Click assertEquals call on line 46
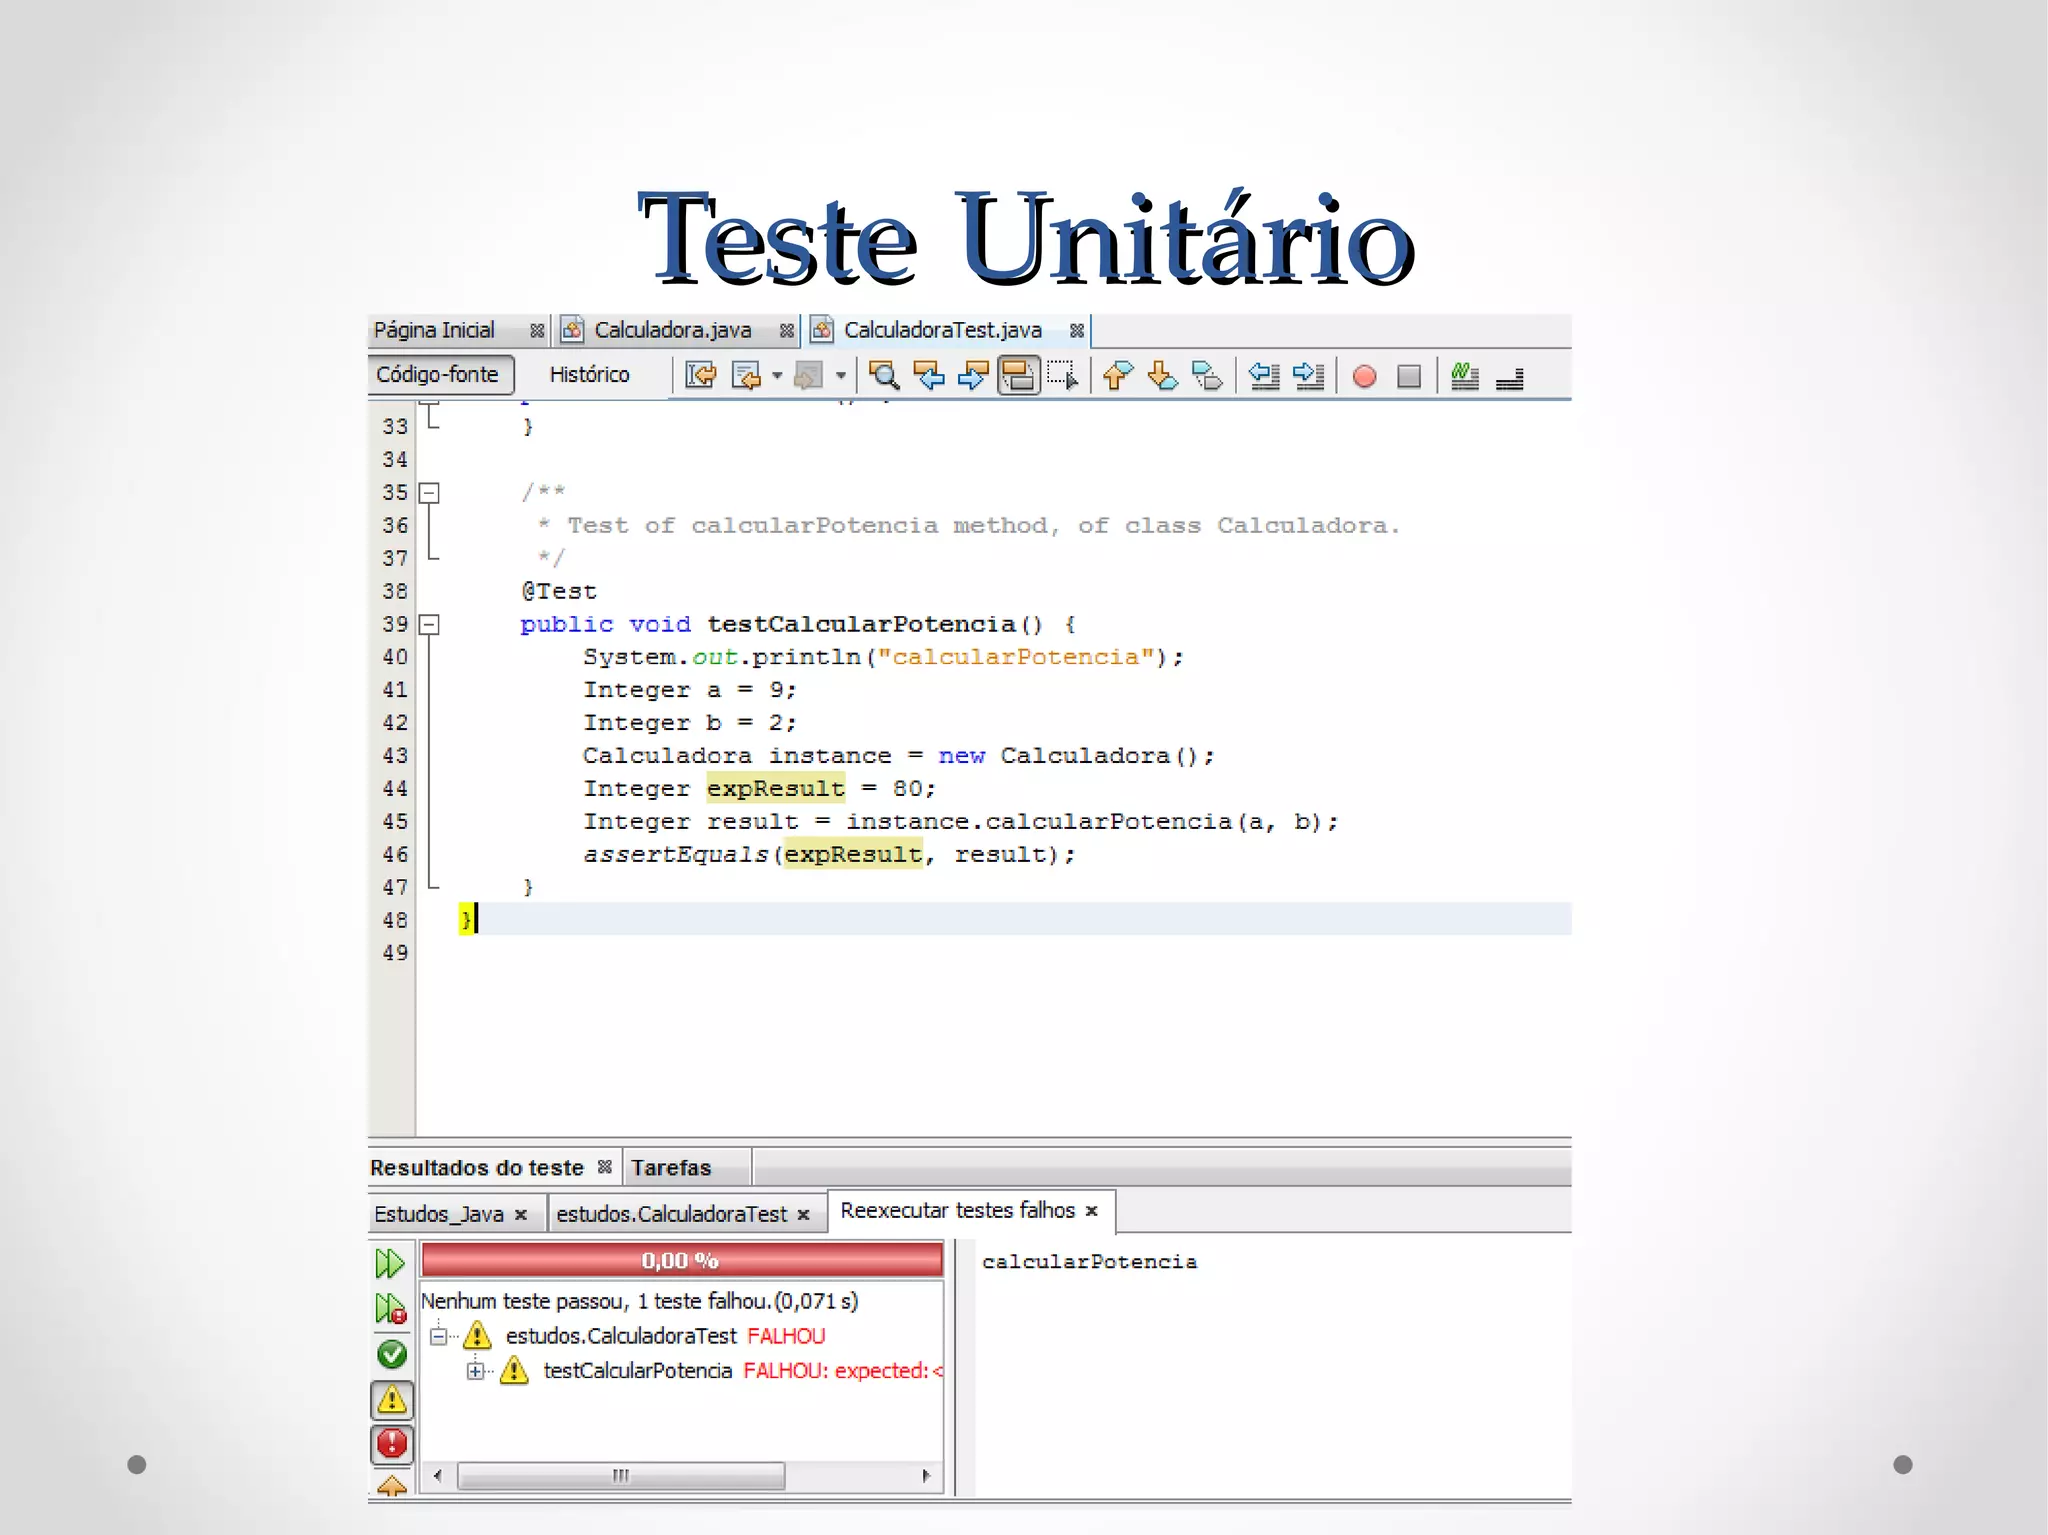2048x1535 pixels. point(676,855)
